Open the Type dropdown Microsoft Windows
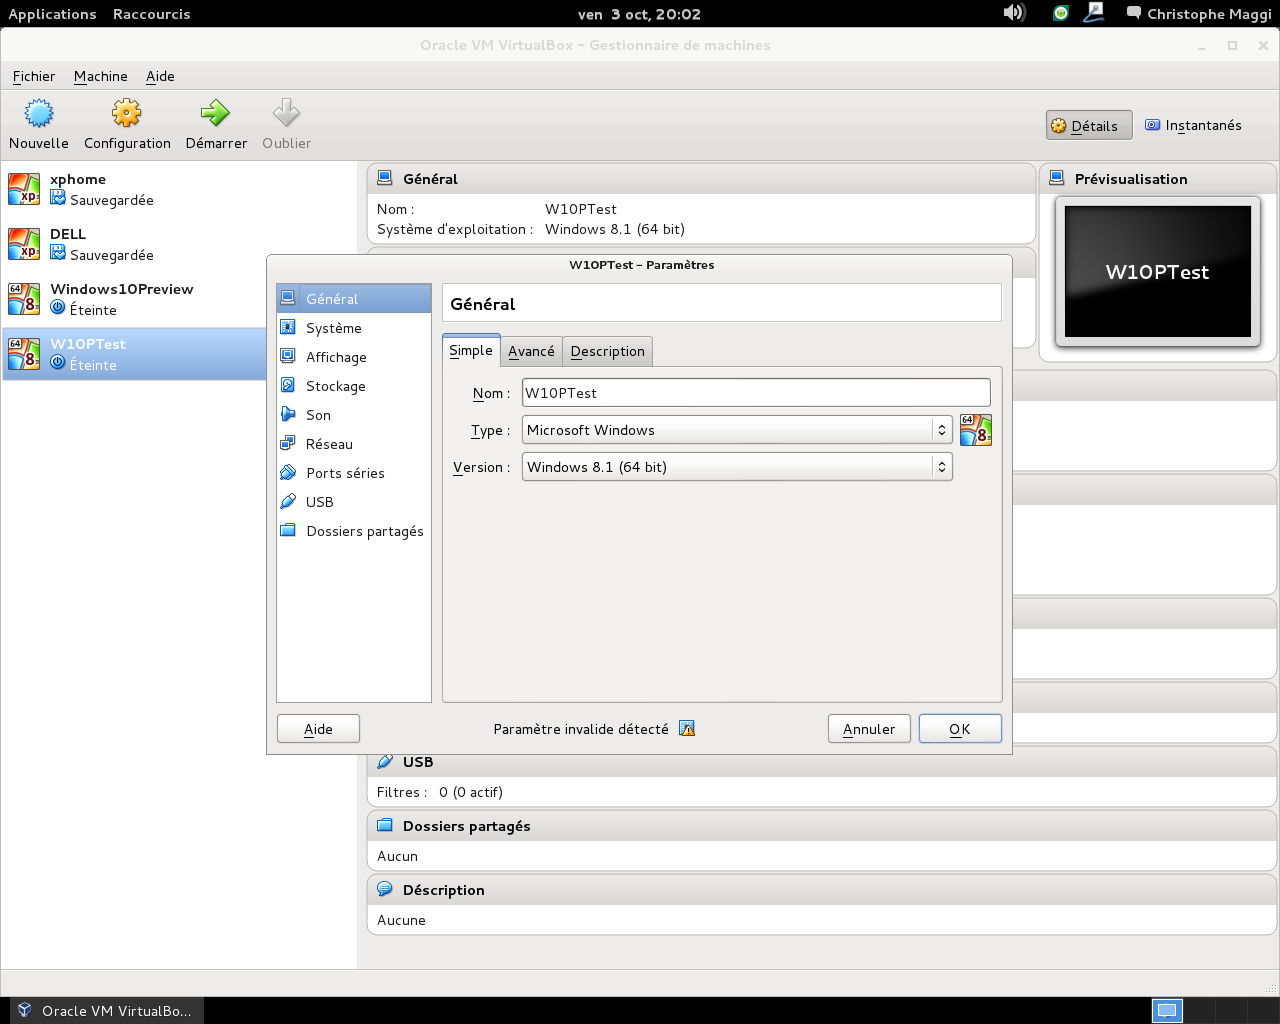1280x1024 pixels. [x=737, y=430]
